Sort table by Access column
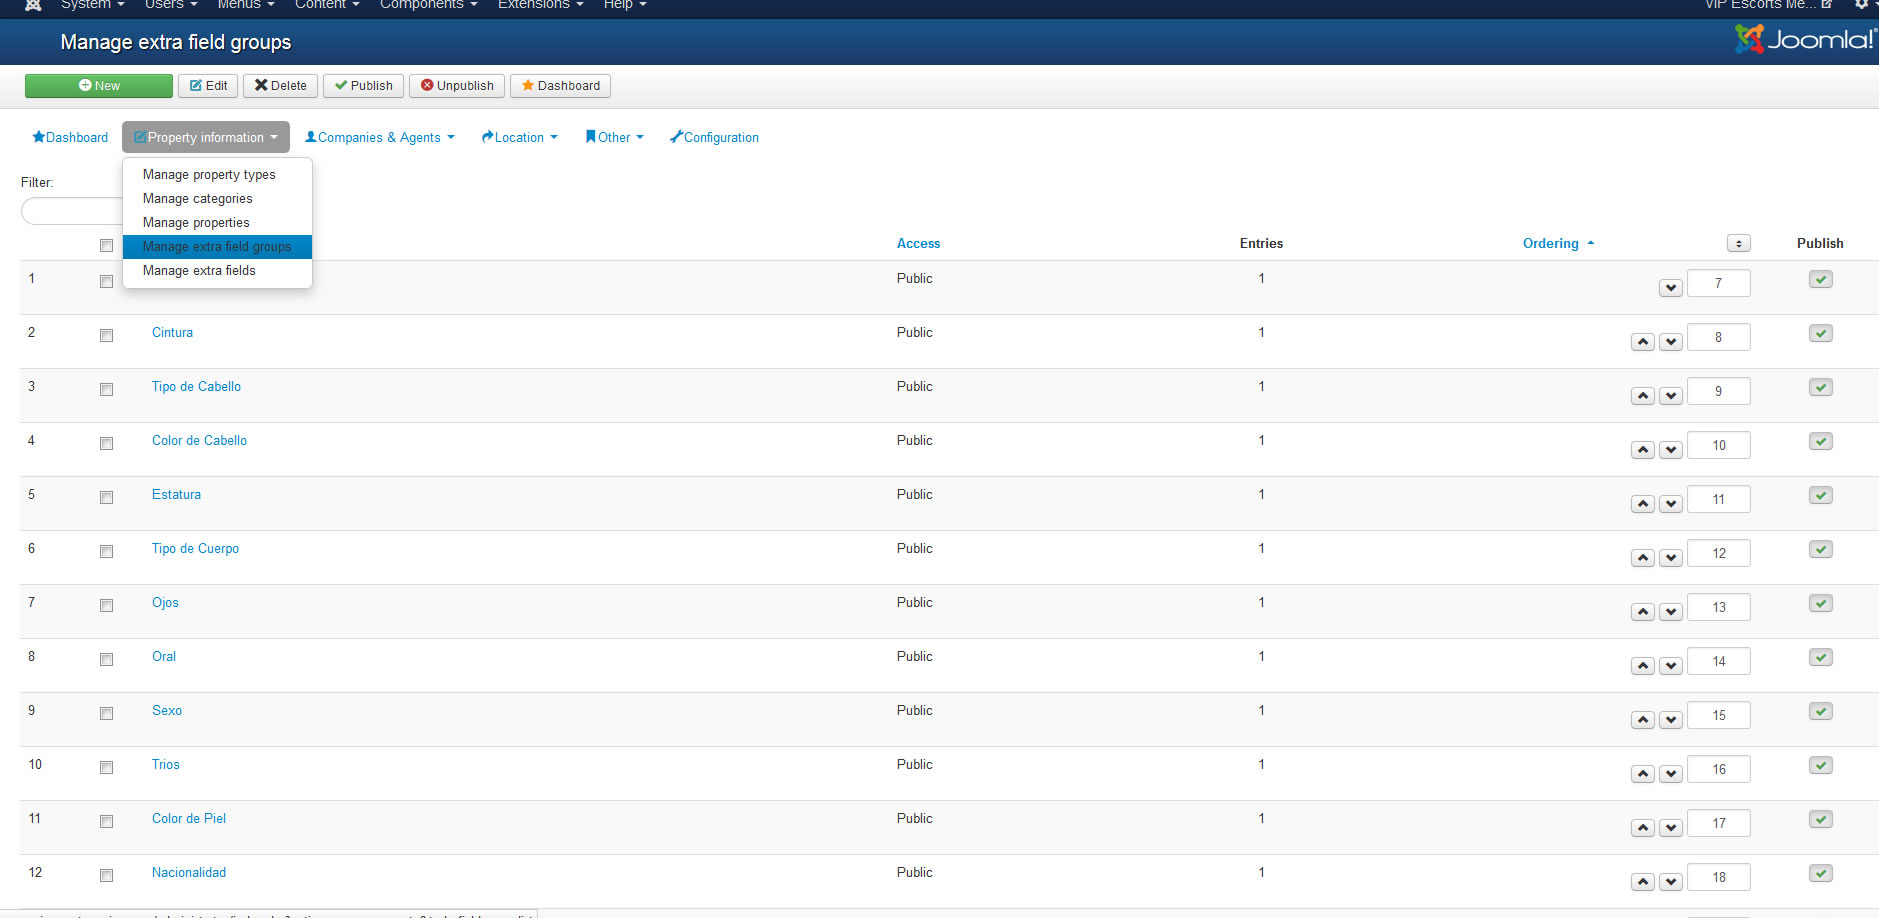 click(x=918, y=243)
